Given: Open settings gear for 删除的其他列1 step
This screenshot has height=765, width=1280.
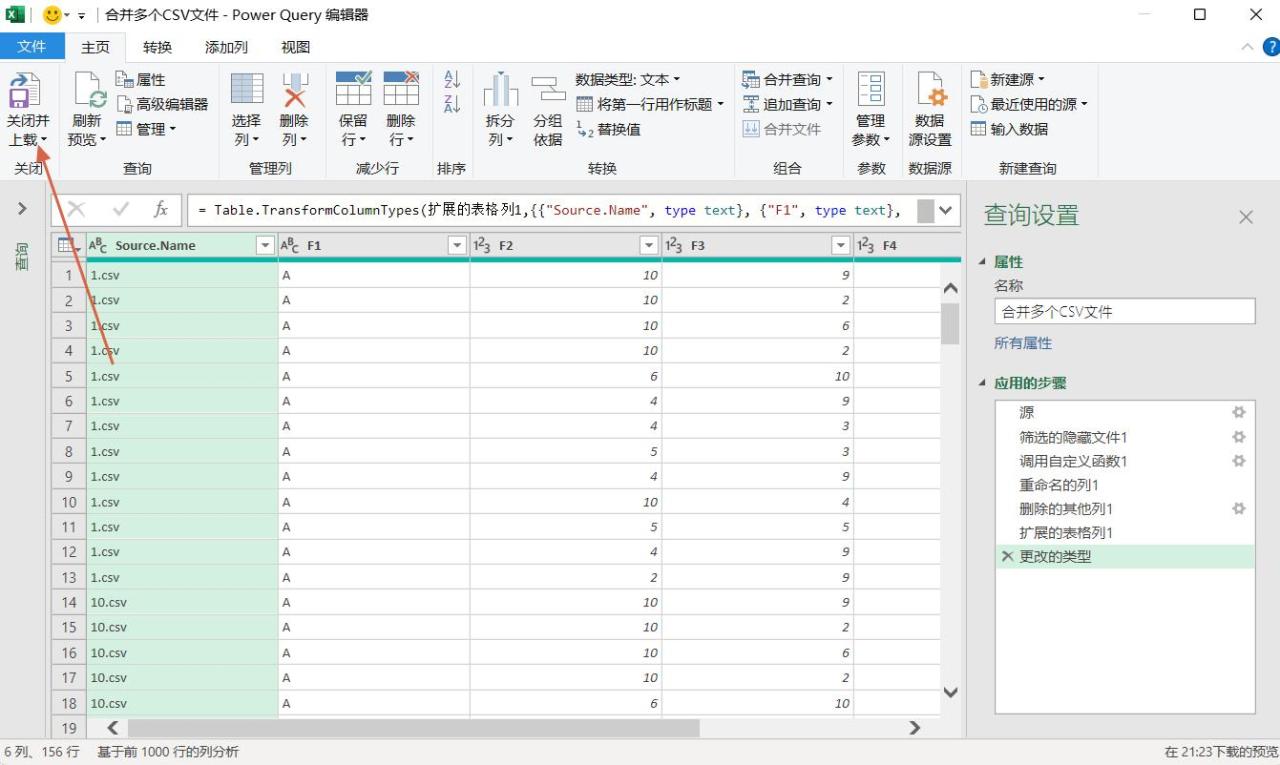Looking at the screenshot, I should [x=1239, y=509].
